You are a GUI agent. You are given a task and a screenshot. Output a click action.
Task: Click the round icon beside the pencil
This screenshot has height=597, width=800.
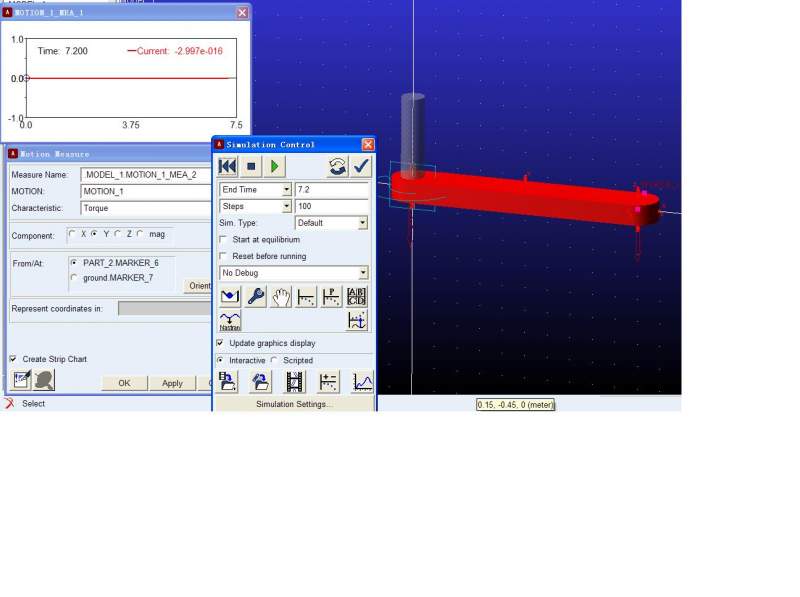click(44, 380)
